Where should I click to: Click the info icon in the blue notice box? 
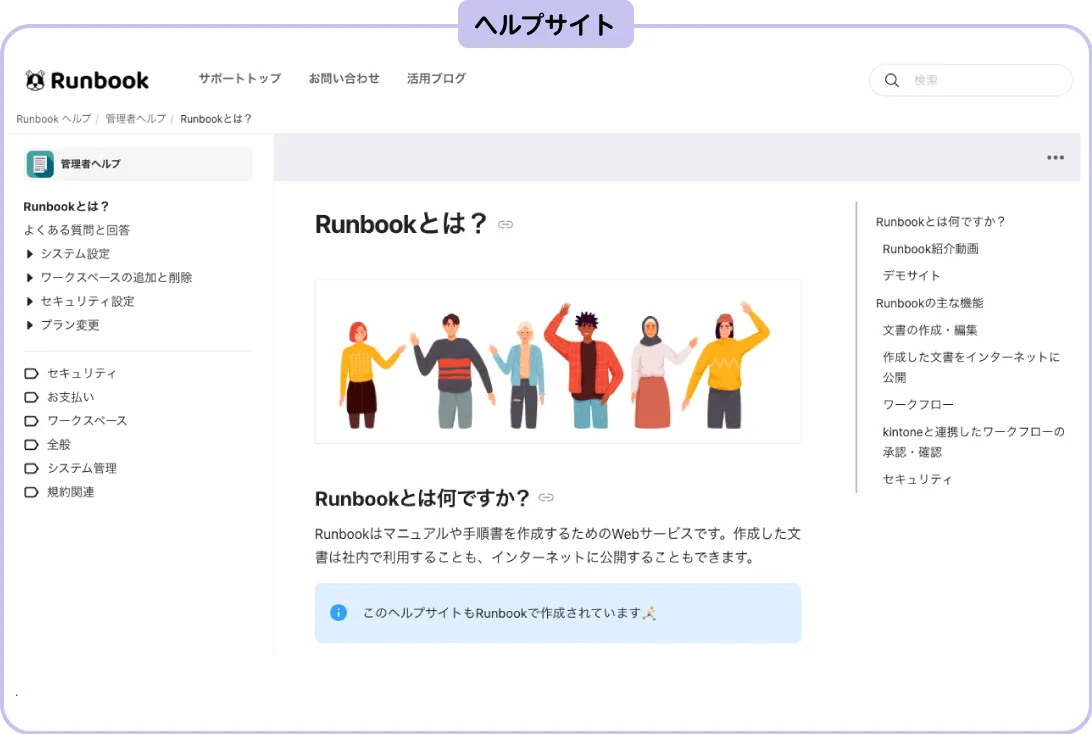pos(338,613)
